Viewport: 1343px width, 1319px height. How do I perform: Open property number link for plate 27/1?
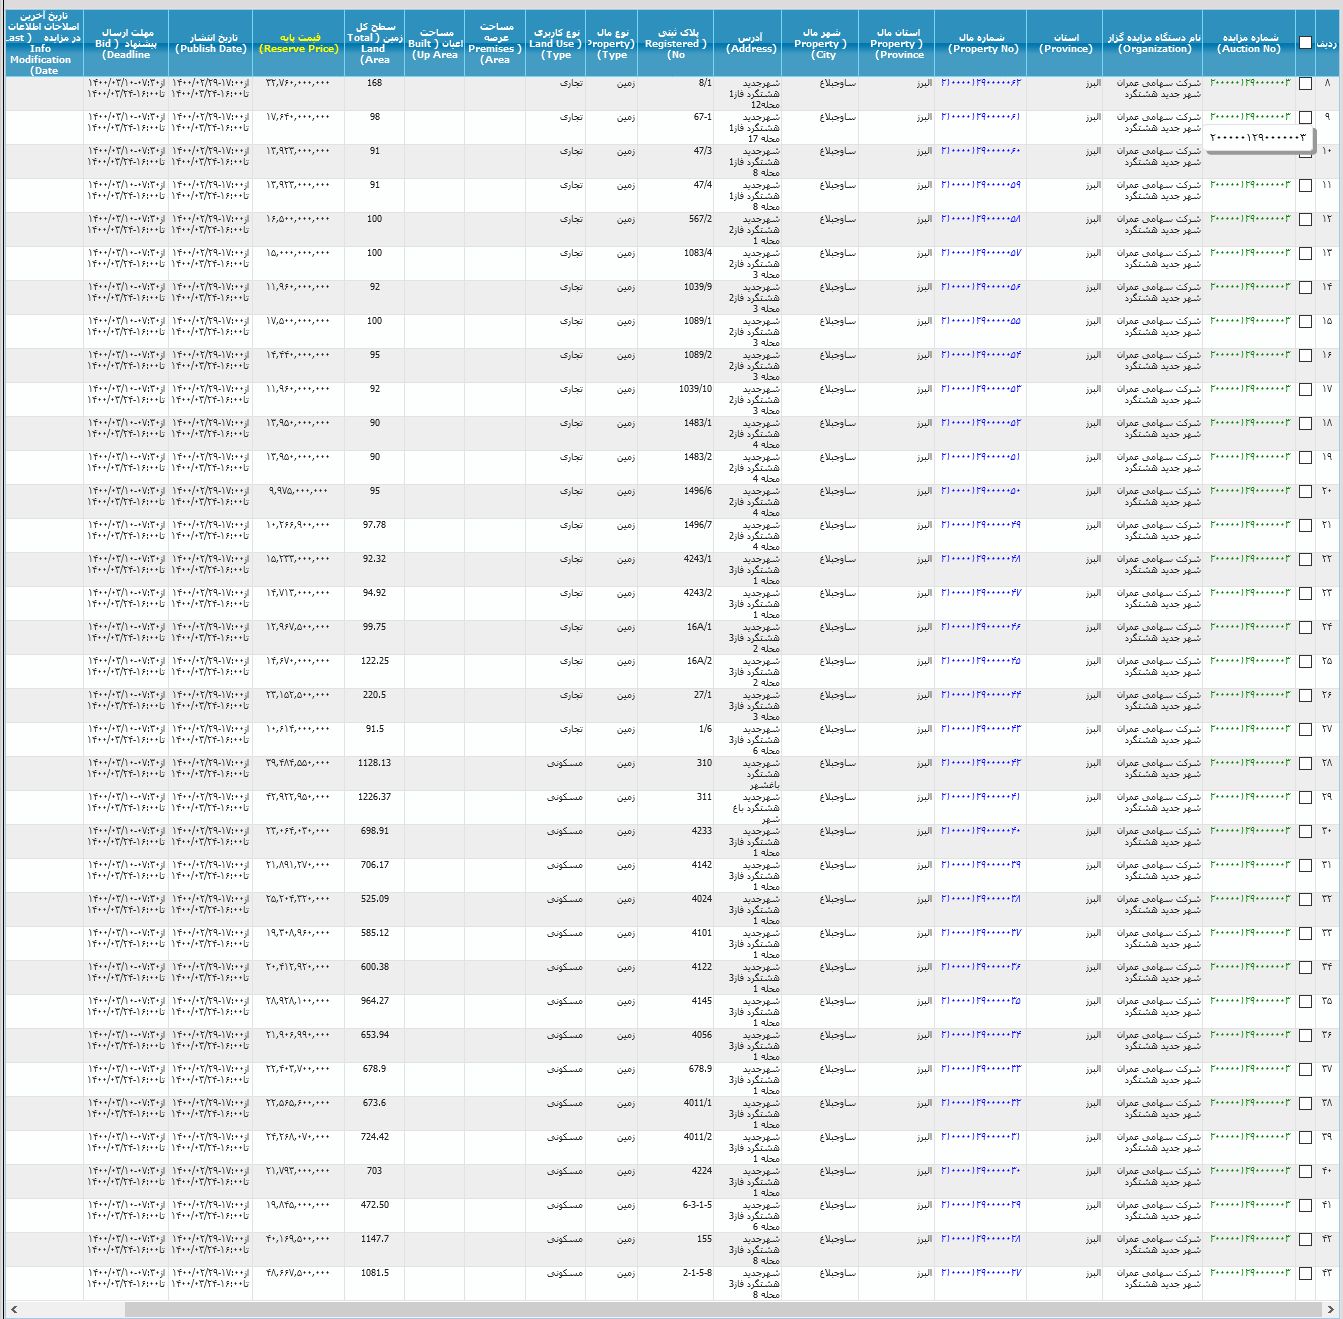981,695
